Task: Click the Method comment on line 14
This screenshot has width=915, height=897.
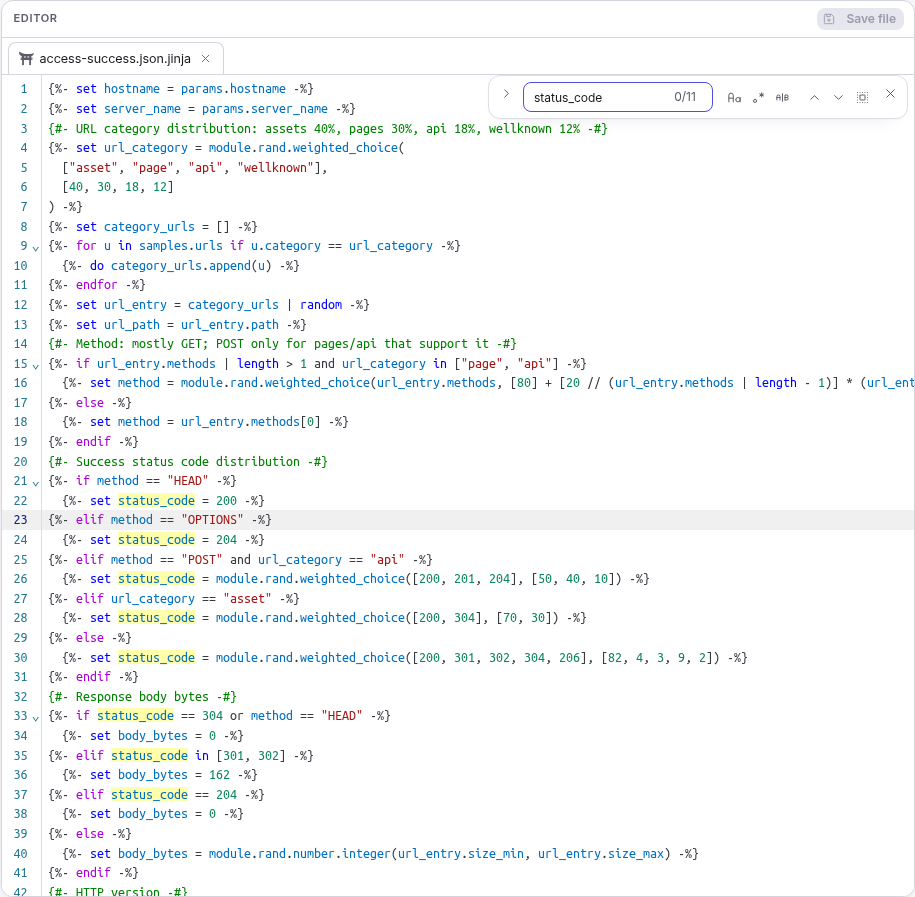Action: tap(282, 344)
